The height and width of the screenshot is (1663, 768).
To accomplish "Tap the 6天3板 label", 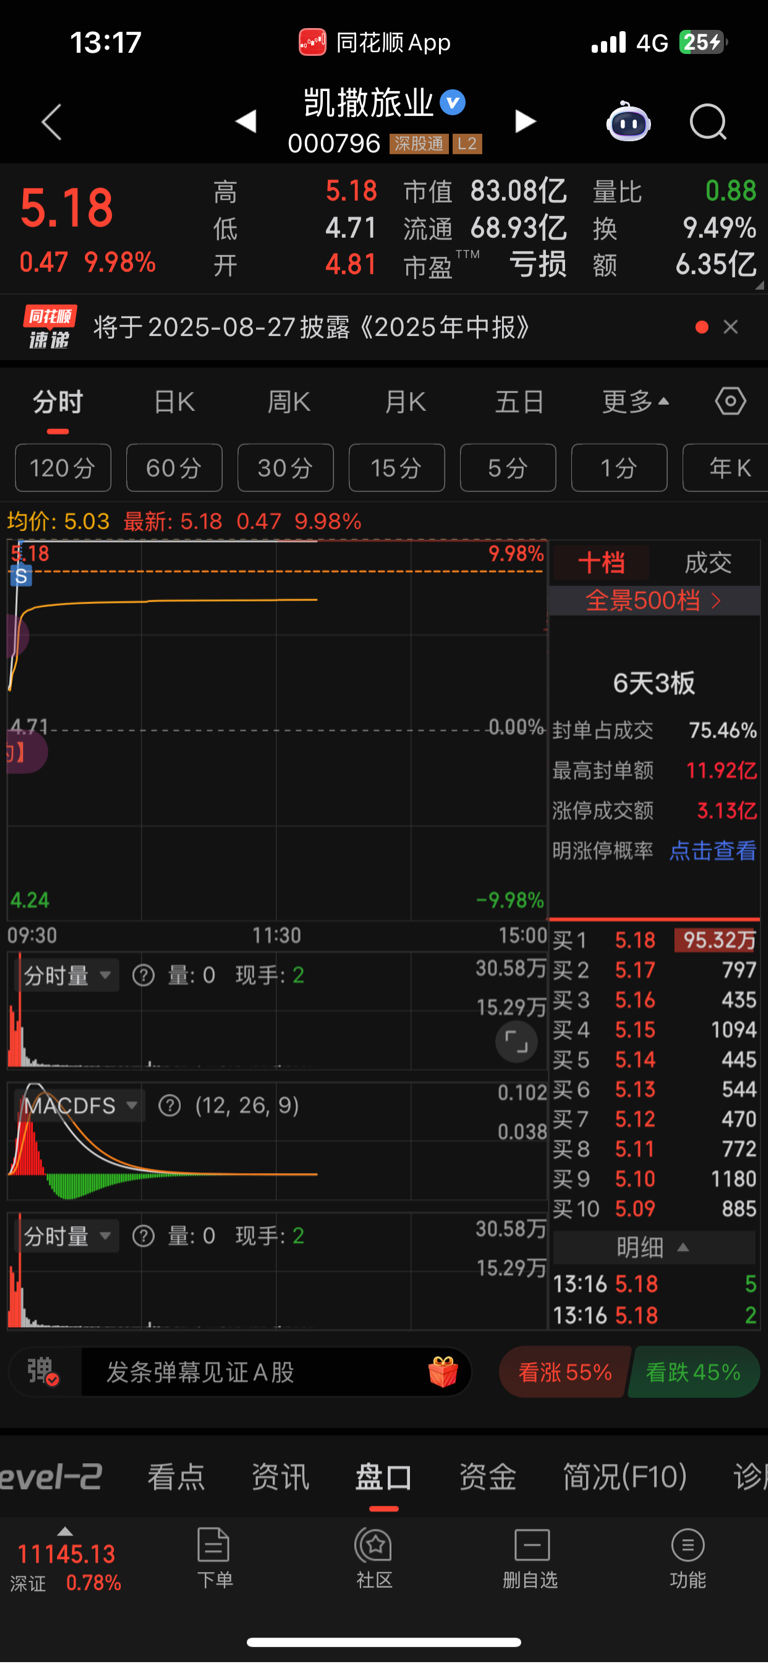I will click(654, 683).
